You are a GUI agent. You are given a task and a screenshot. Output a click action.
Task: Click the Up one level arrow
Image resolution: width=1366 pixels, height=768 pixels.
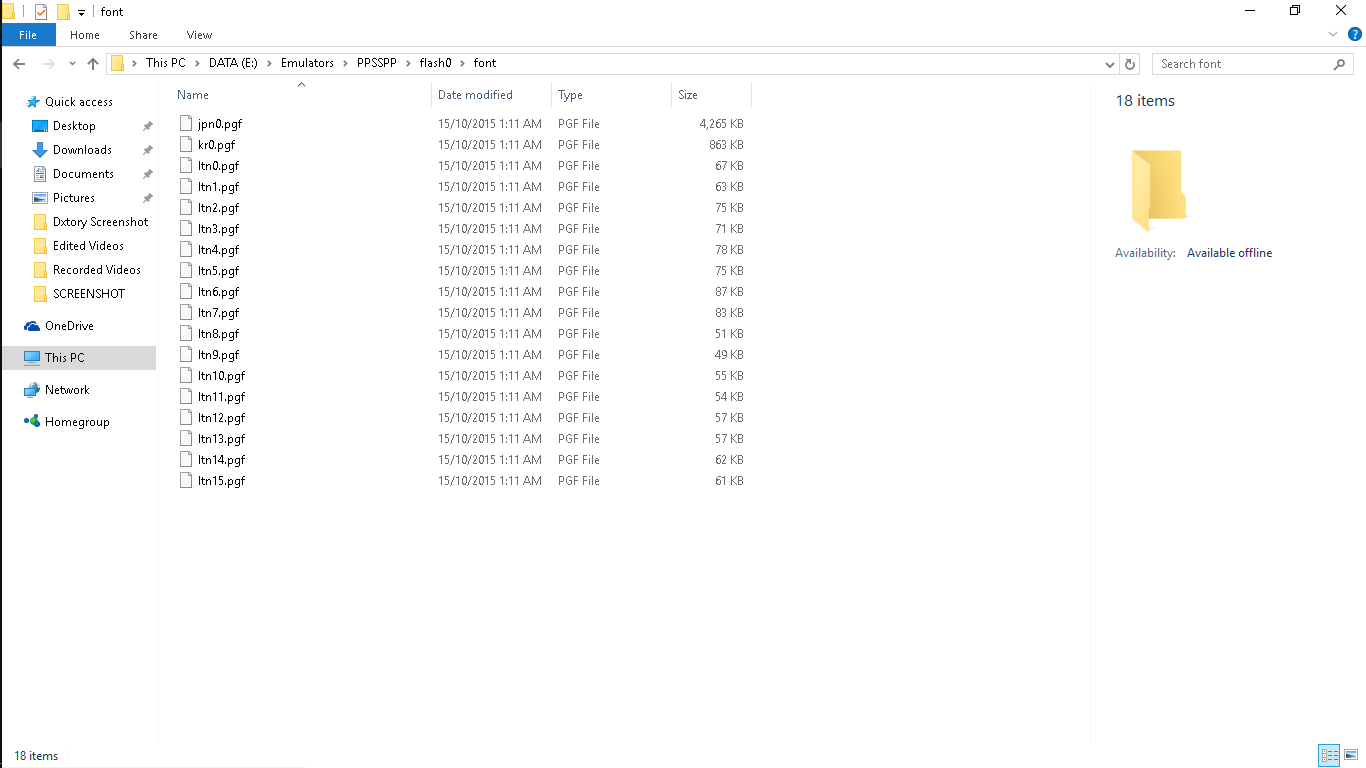click(93, 64)
